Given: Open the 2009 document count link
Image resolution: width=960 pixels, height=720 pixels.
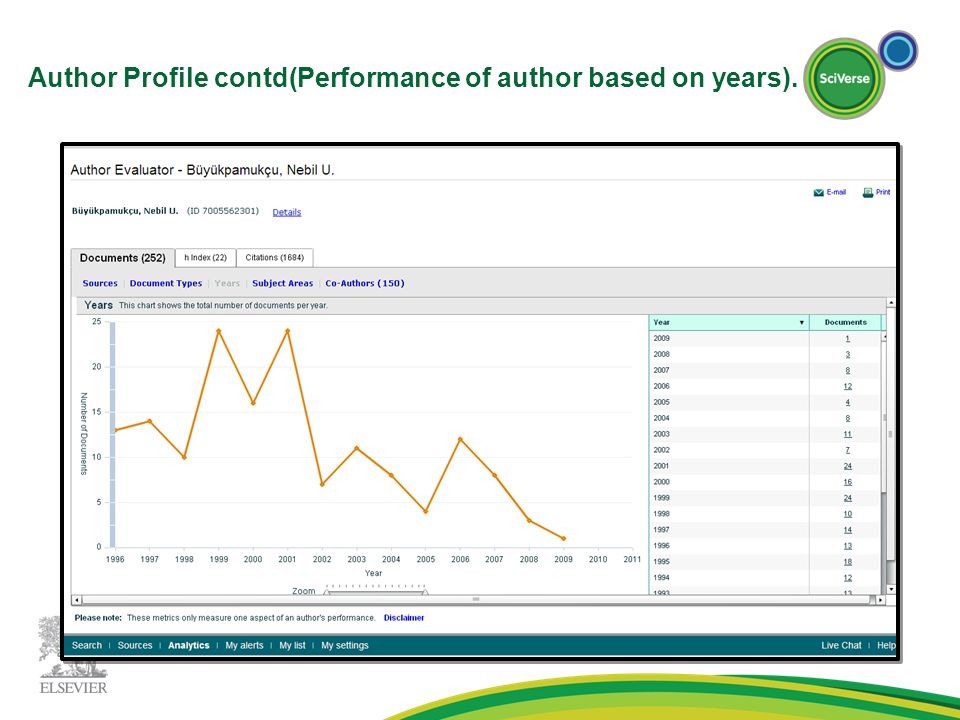Looking at the screenshot, I should pyautogui.click(x=847, y=339).
